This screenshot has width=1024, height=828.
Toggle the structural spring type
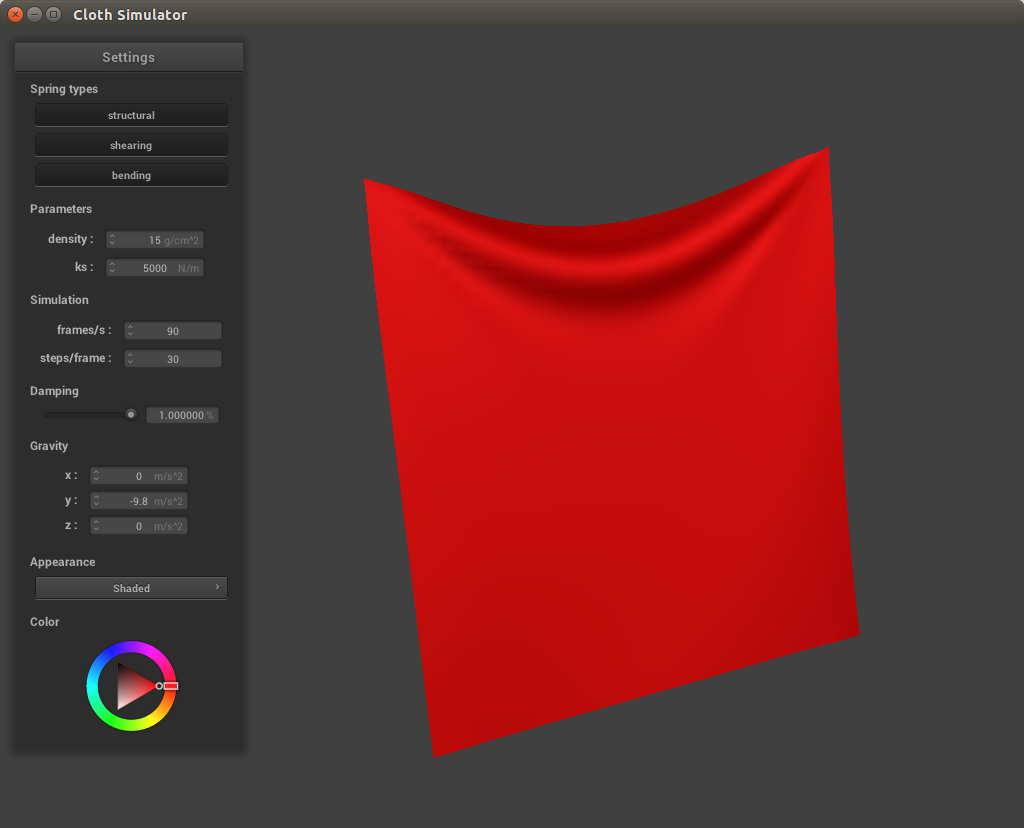(x=131, y=115)
